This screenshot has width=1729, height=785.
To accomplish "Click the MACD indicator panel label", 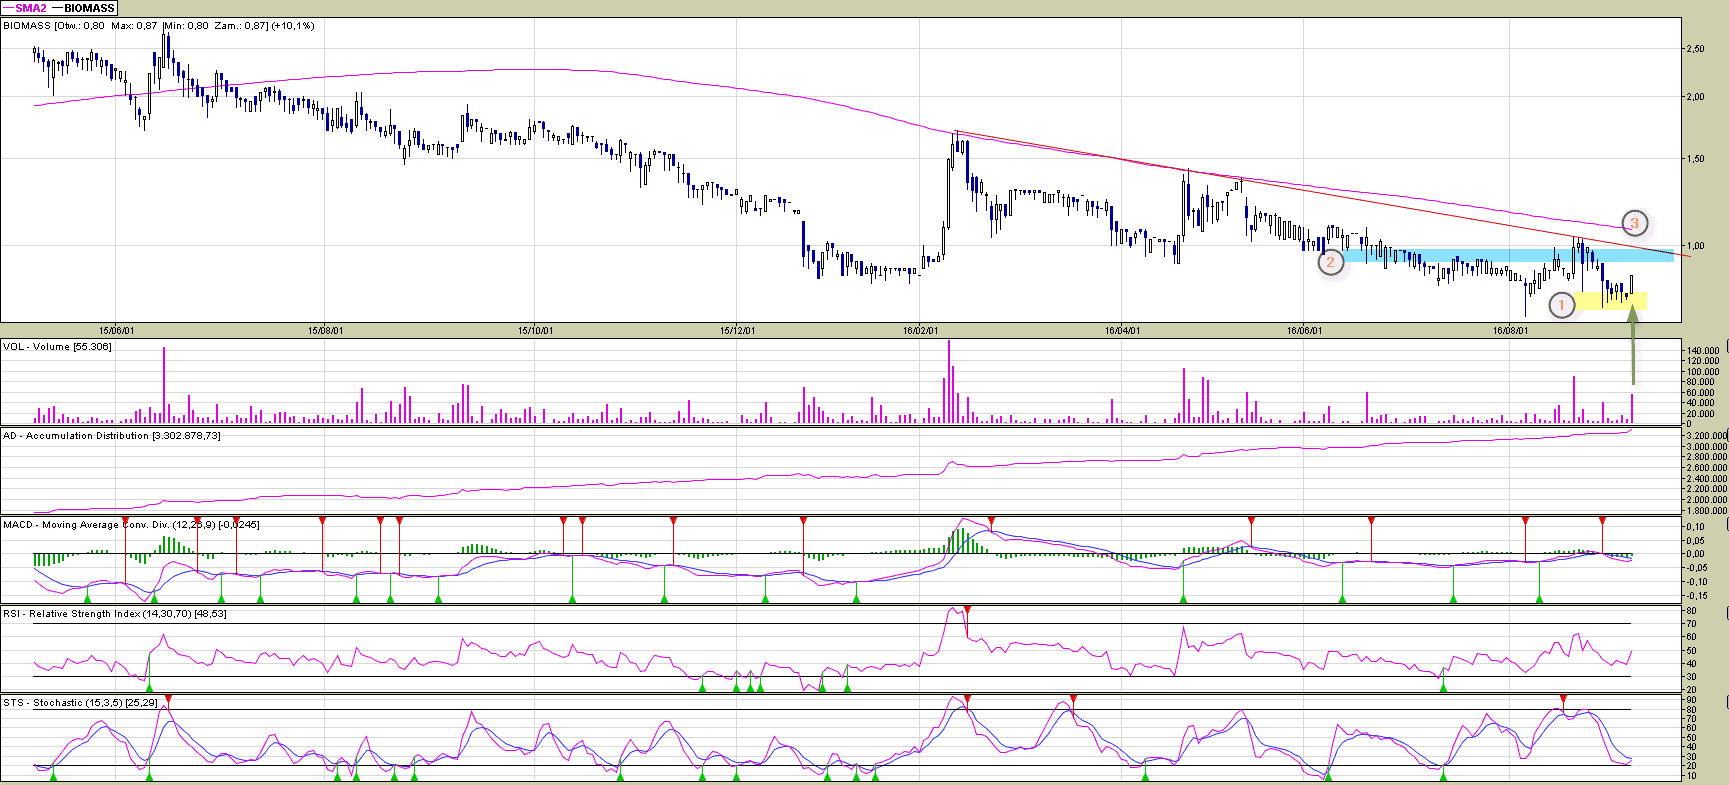I will click(130, 525).
